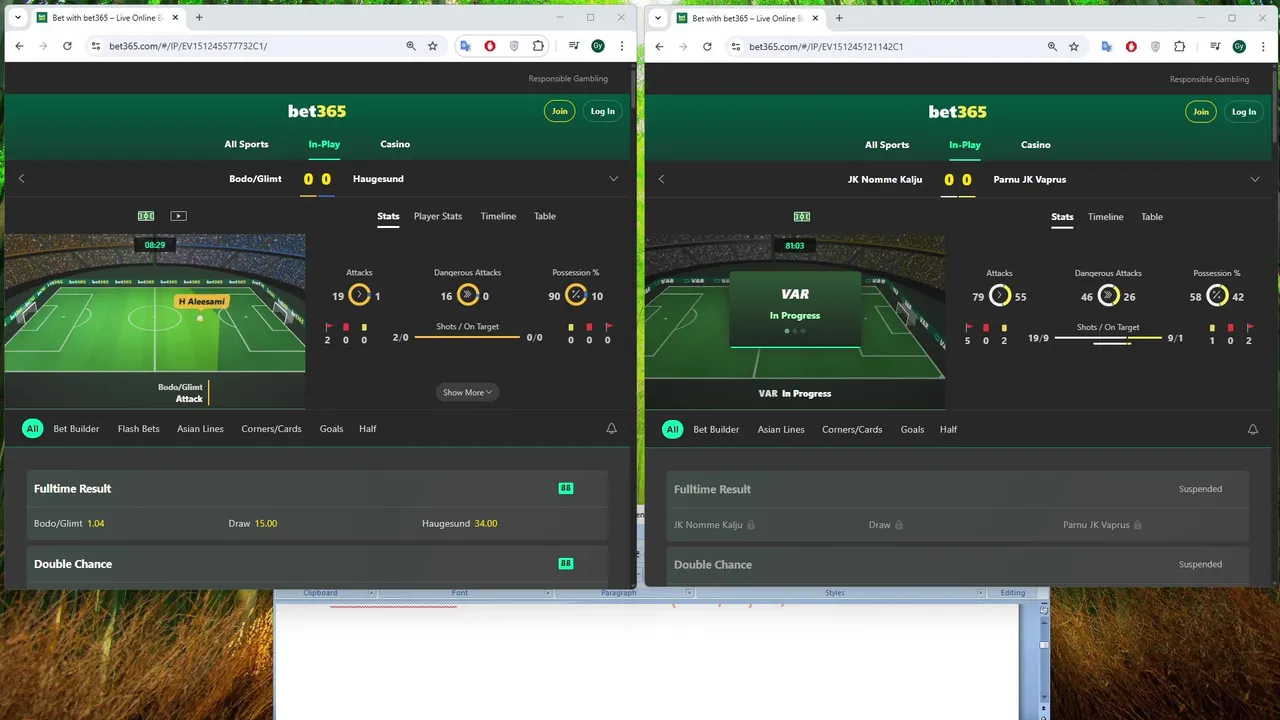Expand Show More stats in Bodo/Glimt match
This screenshot has height=720, width=1280.
tap(468, 392)
